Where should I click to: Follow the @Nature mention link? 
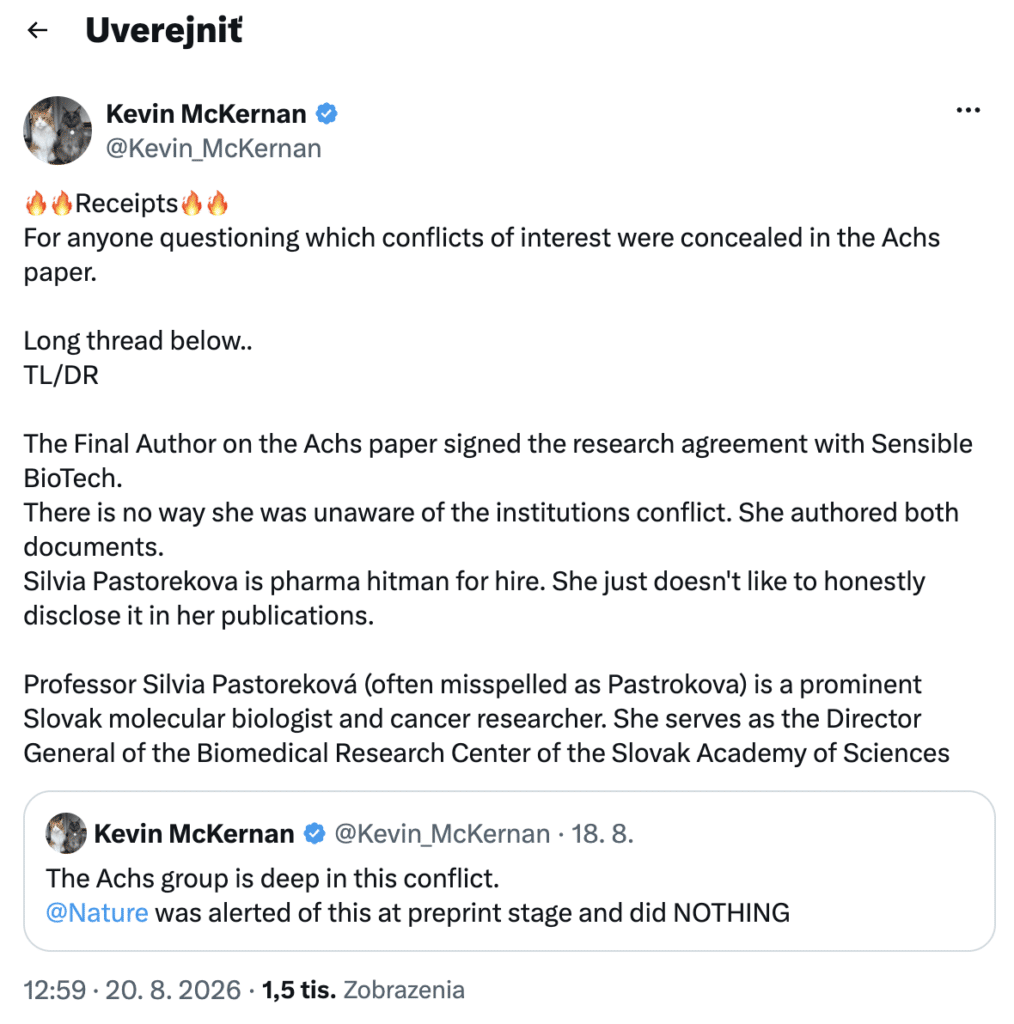tap(97, 912)
